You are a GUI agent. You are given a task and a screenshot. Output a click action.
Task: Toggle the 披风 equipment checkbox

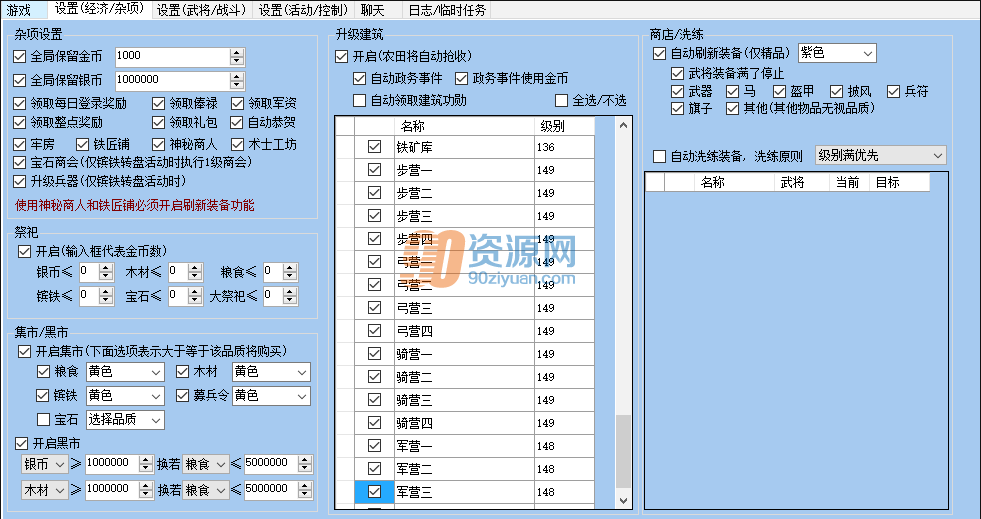[x=836, y=92]
